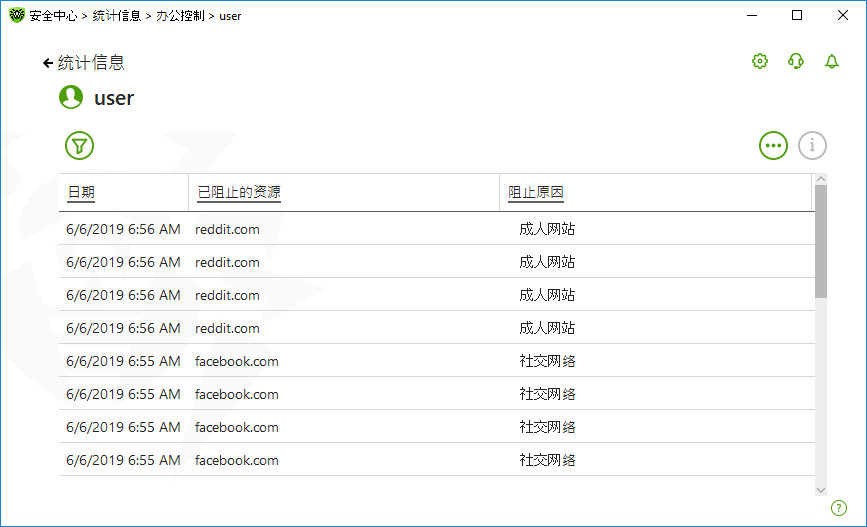Select the last facebook.com 社交网络 row

click(x=436, y=460)
